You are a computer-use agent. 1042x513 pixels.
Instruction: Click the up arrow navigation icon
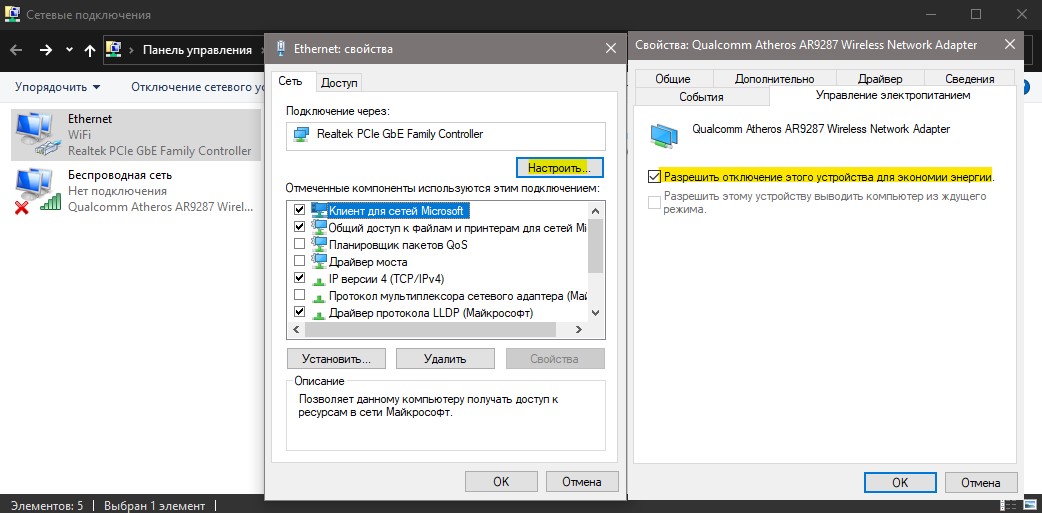[x=90, y=50]
